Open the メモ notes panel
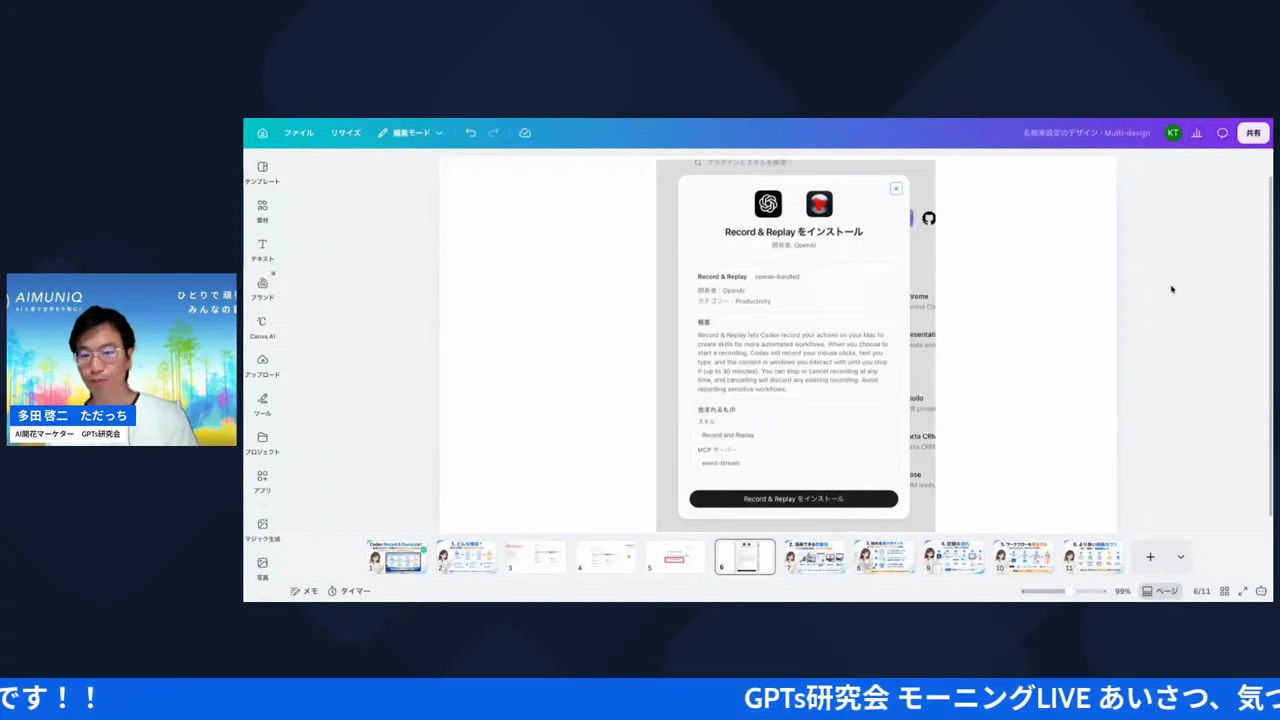The height and width of the screenshot is (720, 1280). [304, 591]
